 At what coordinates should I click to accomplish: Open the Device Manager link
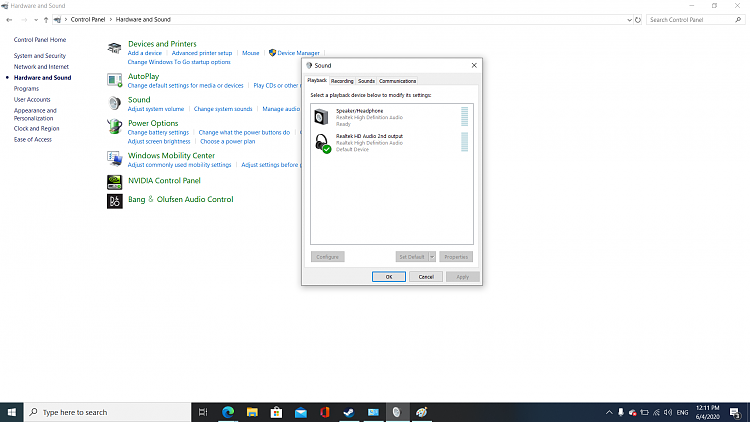click(x=298, y=53)
